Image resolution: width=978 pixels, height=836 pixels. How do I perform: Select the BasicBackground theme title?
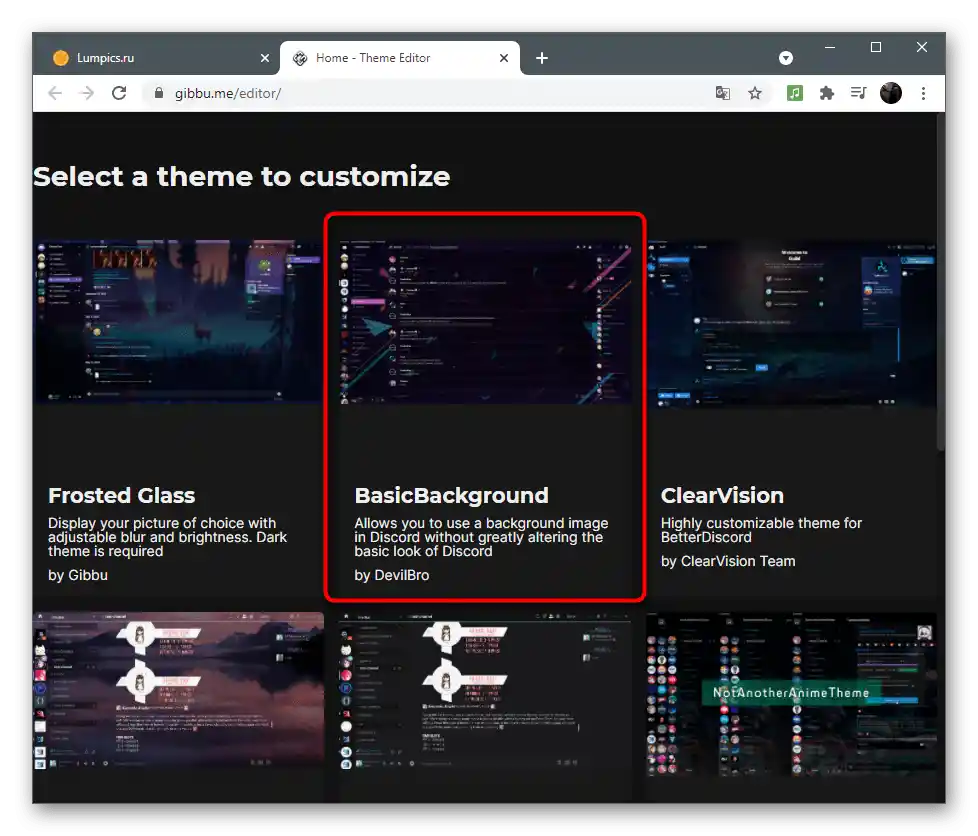452,495
